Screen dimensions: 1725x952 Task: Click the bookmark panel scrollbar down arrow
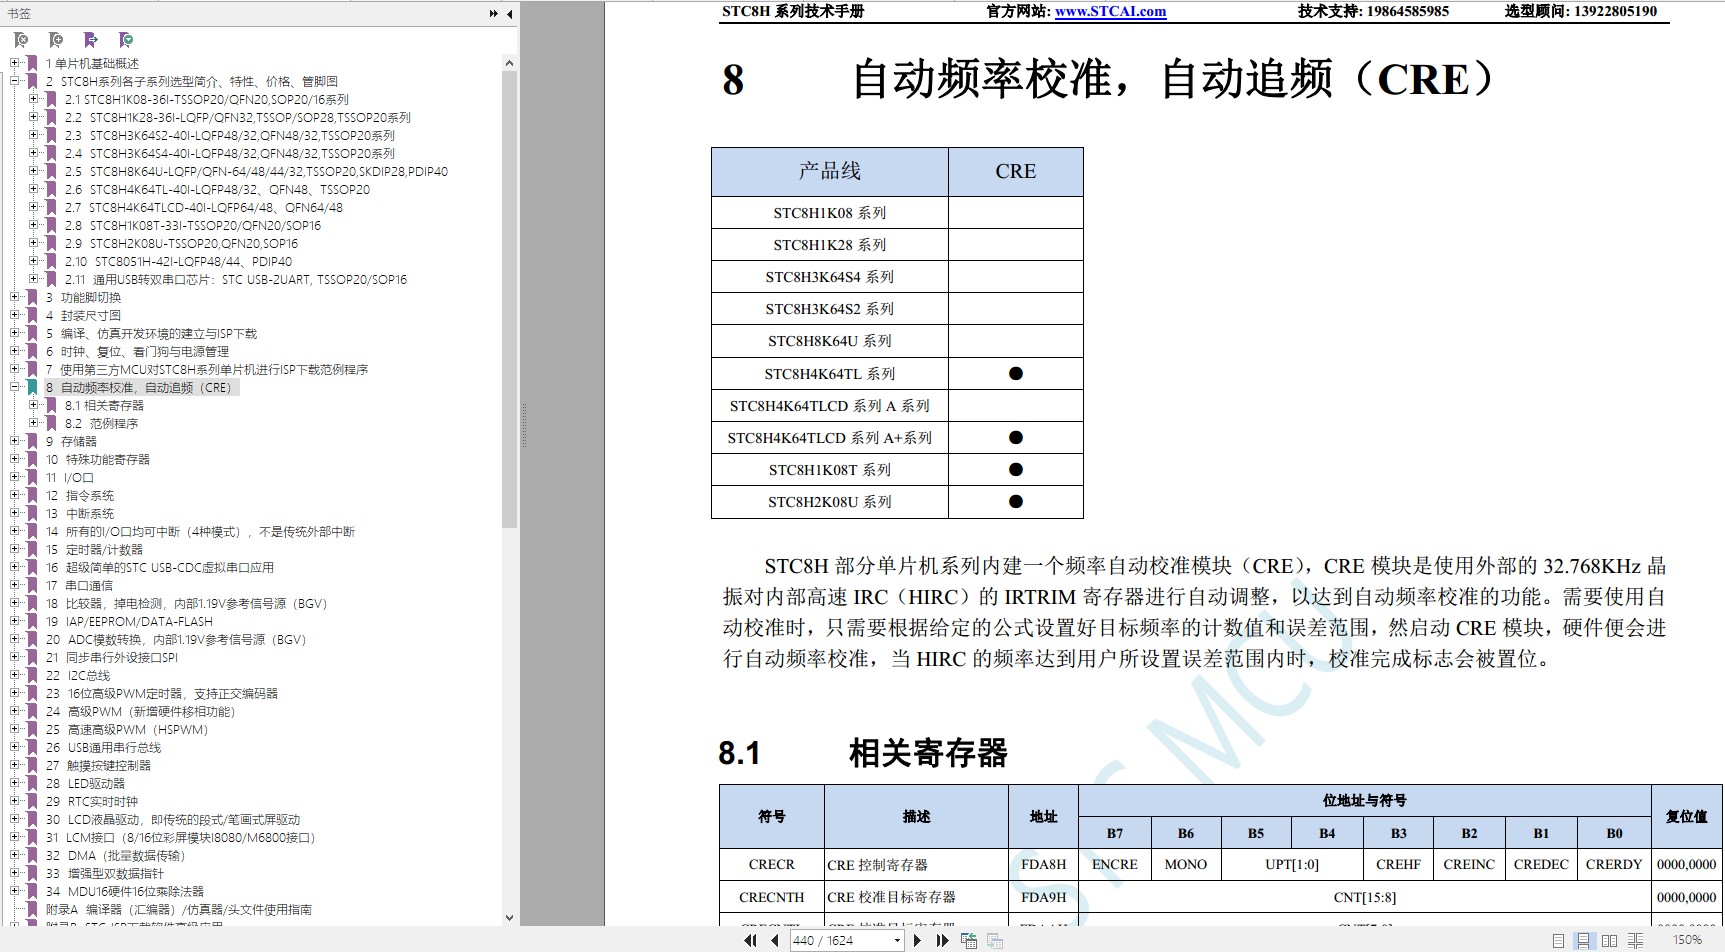tap(509, 917)
